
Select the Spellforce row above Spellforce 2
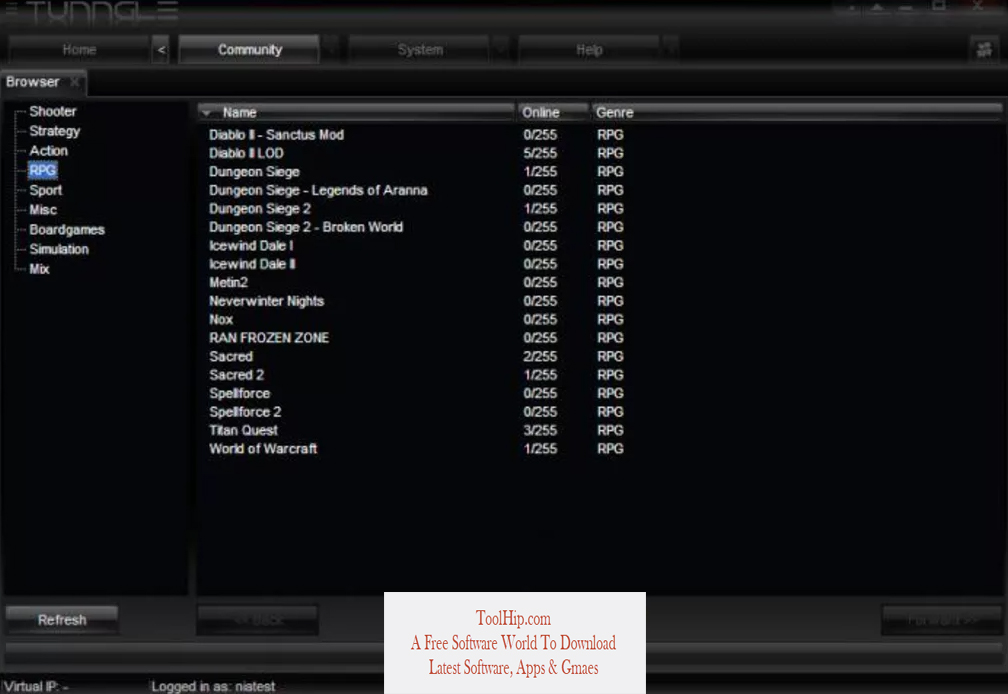click(x=239, y=393)
